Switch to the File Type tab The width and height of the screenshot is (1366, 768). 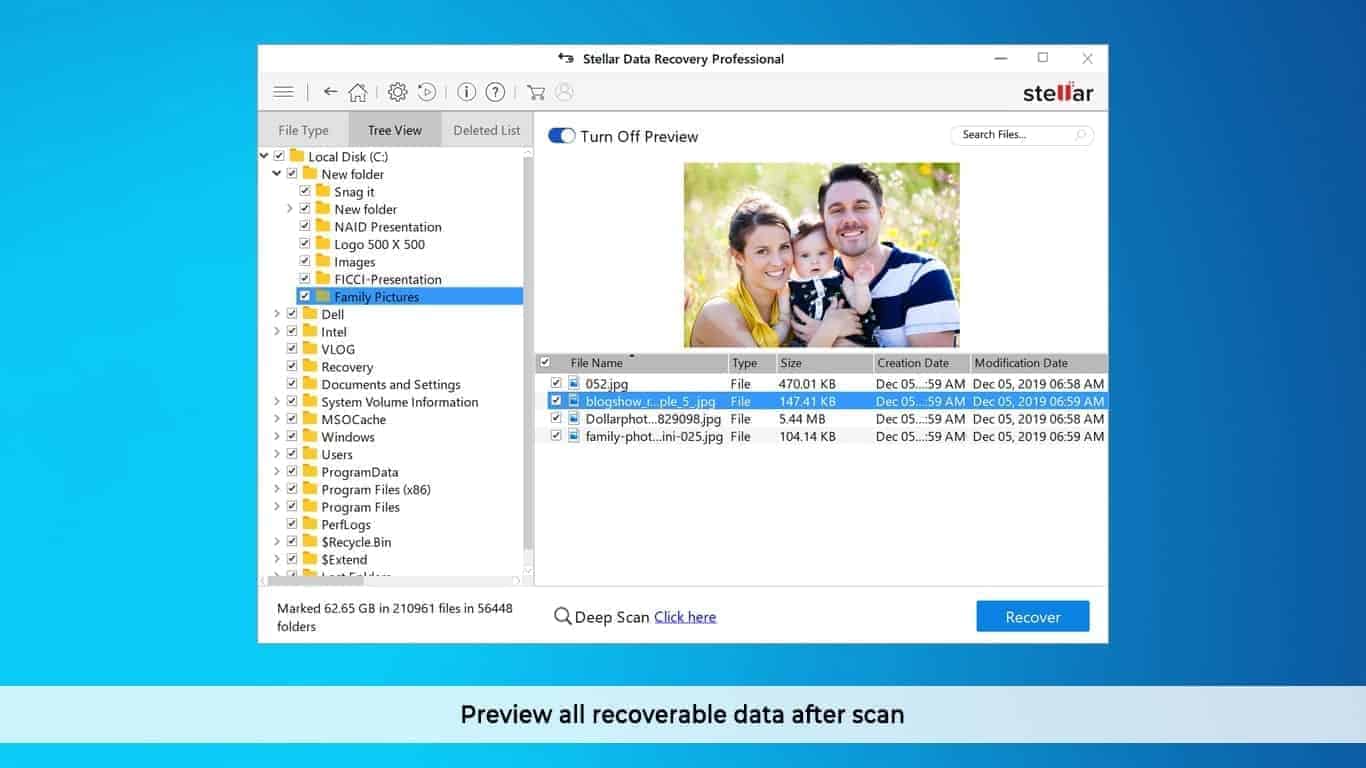click(x=303, y=129)
